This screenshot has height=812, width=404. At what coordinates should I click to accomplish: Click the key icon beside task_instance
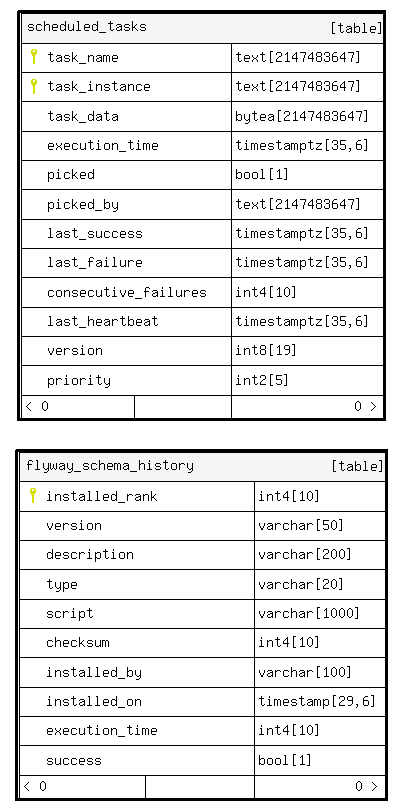(34, 86)
